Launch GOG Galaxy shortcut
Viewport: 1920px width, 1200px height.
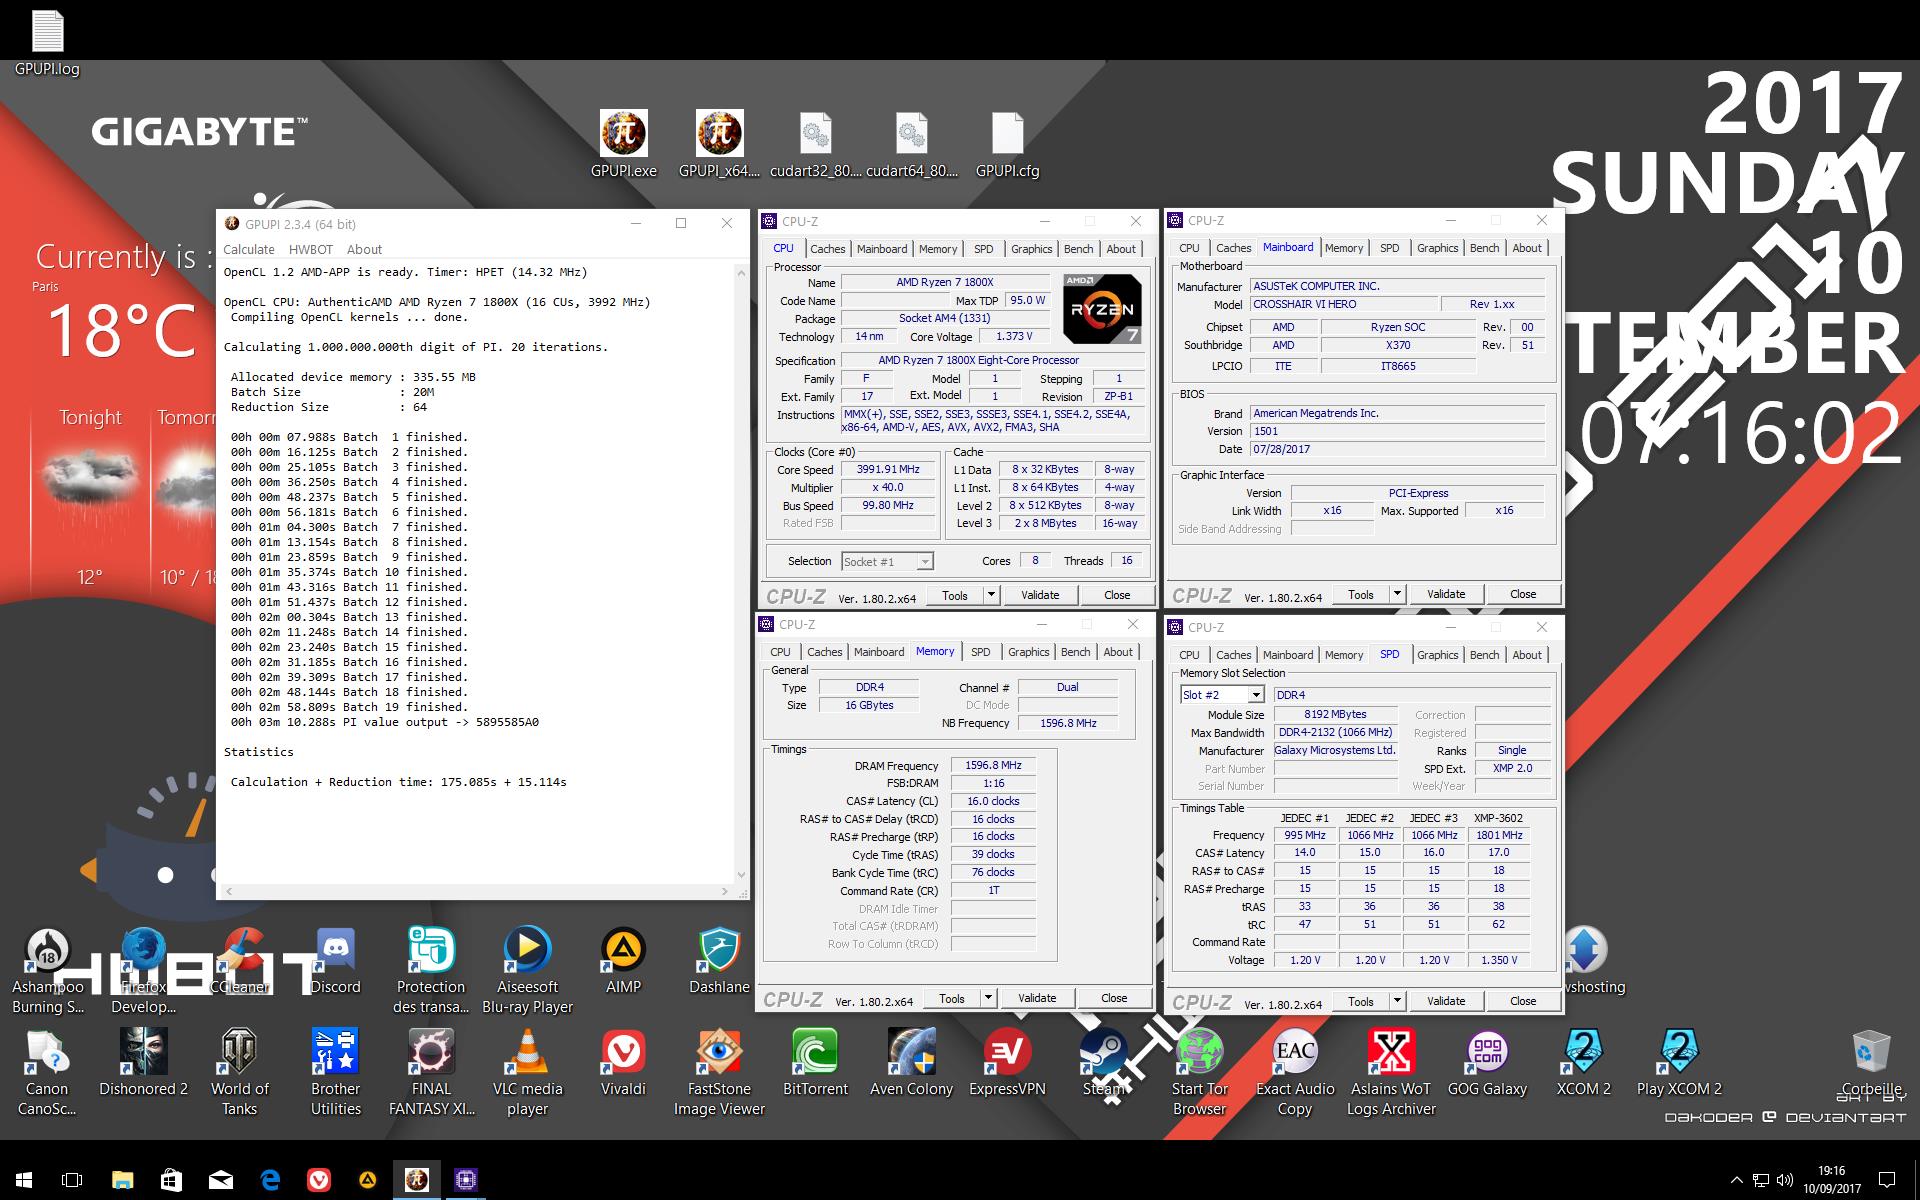pyautogui.click(x=1487, y=1062)
